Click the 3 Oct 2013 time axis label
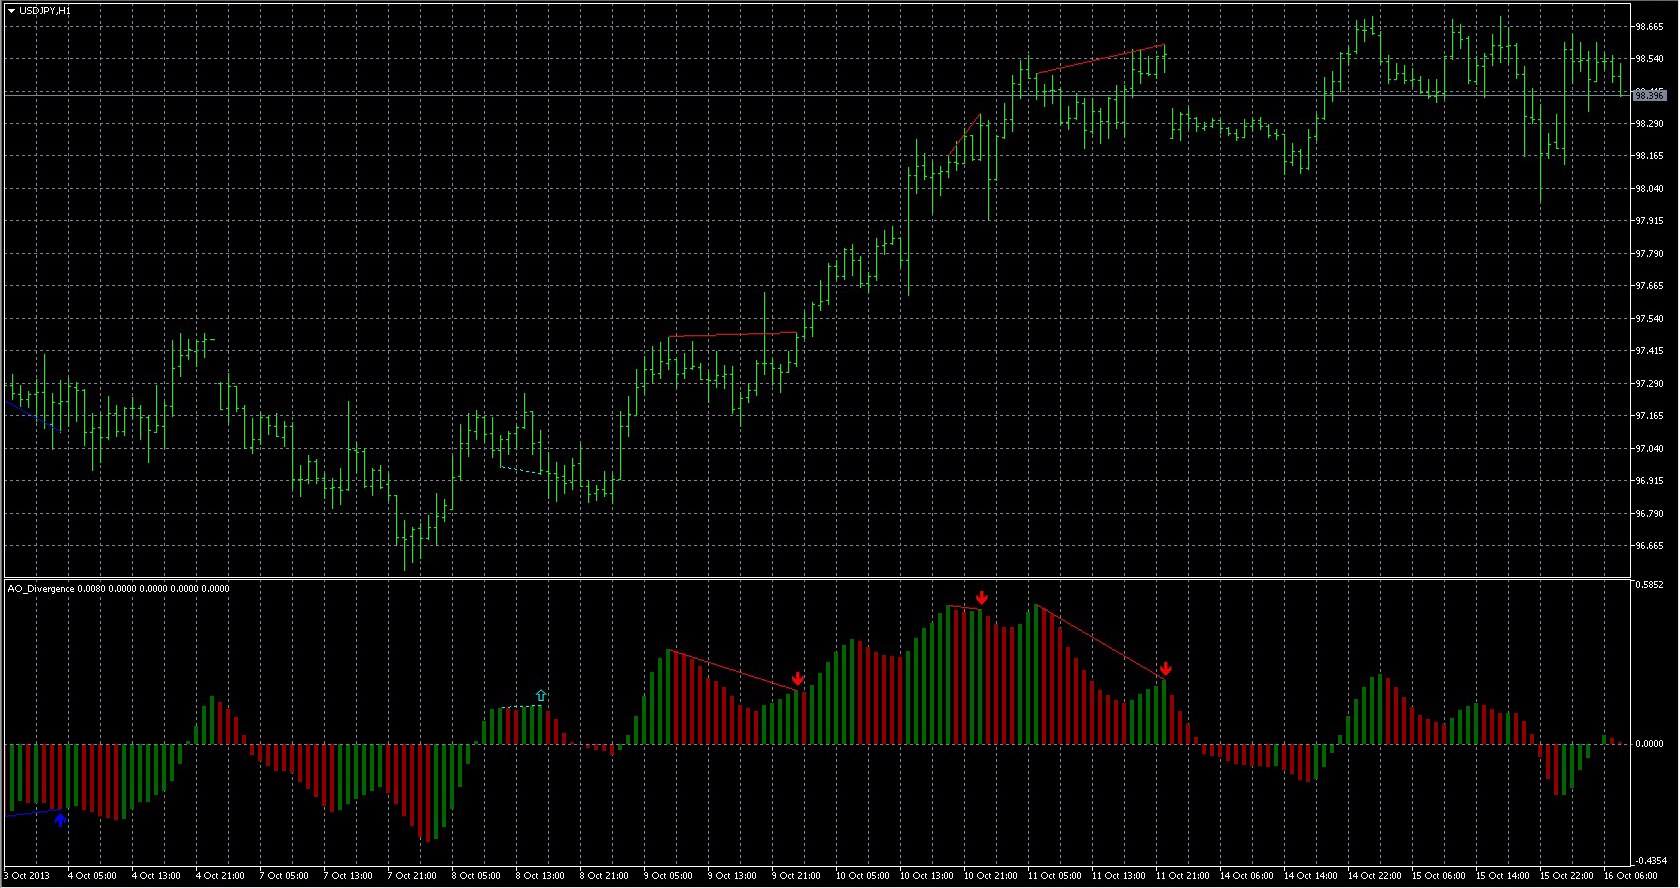 click(x=28, y=876)
